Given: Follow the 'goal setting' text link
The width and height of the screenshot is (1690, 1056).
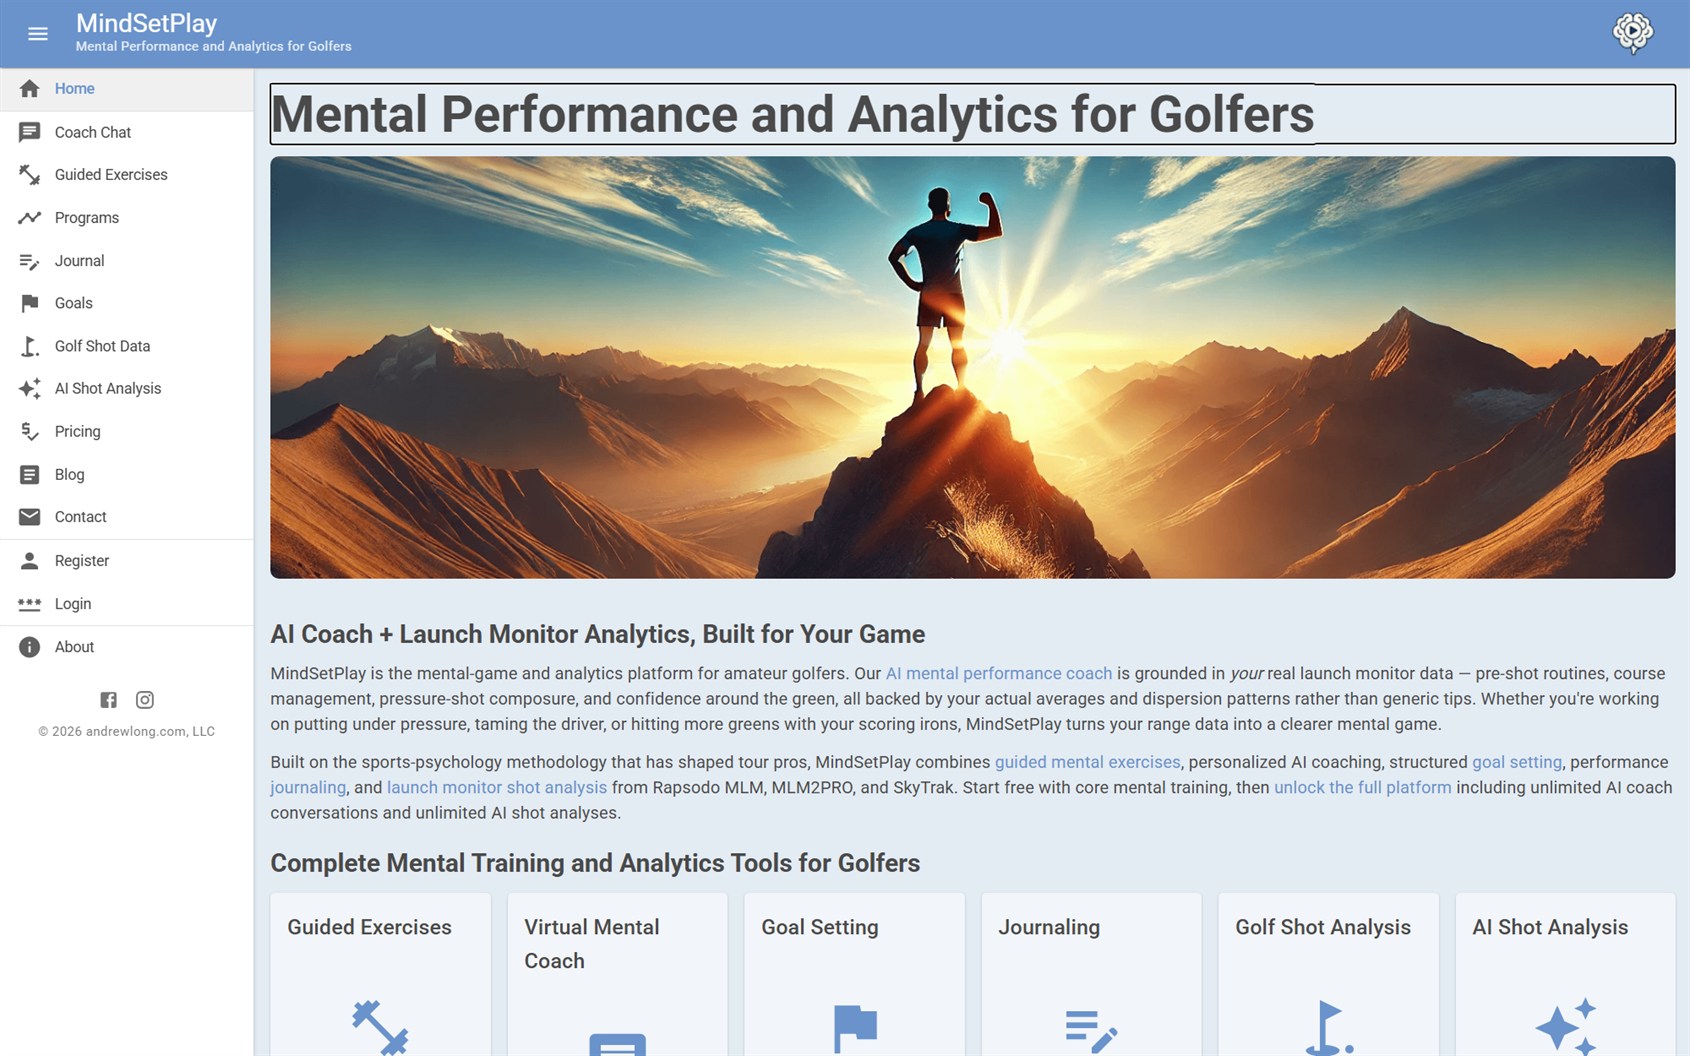Looking at the screenshot, I should 1516,762.
